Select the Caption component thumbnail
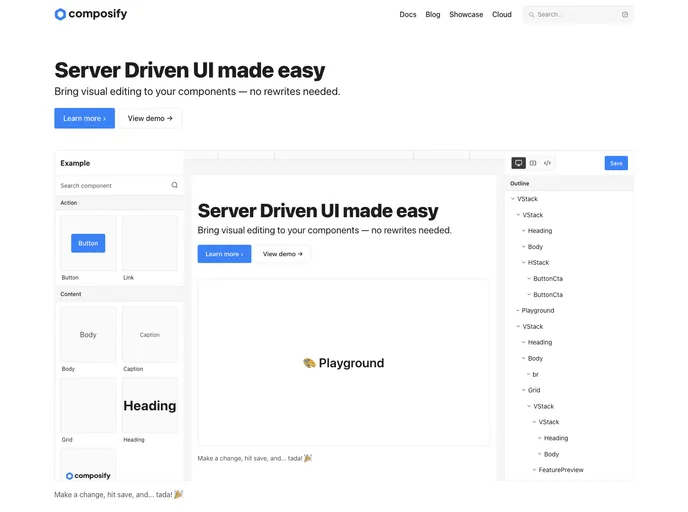 pos(150,334)
